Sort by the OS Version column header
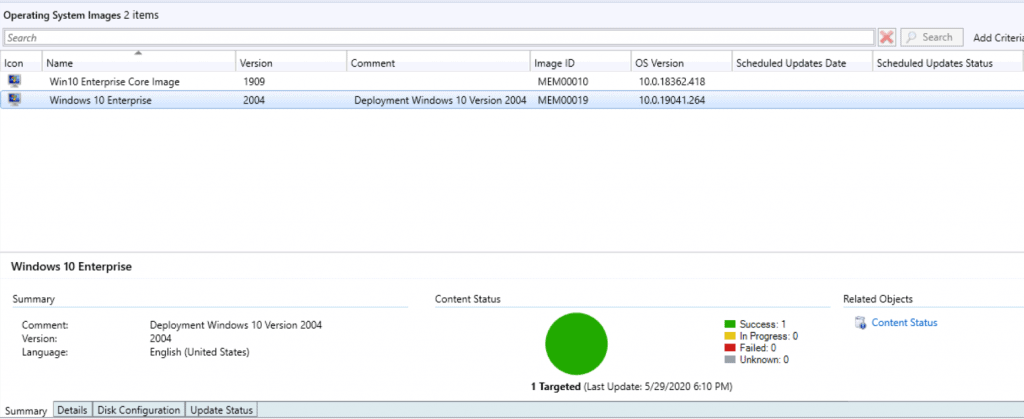This screenshot has width=1024, height=419. click(680, 63)
